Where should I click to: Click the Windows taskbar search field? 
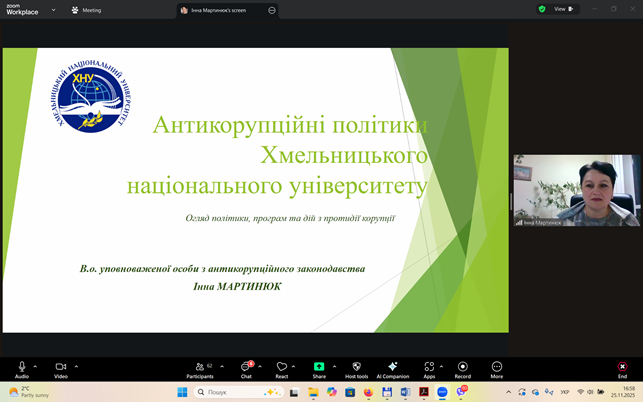[x=235, y=392]
